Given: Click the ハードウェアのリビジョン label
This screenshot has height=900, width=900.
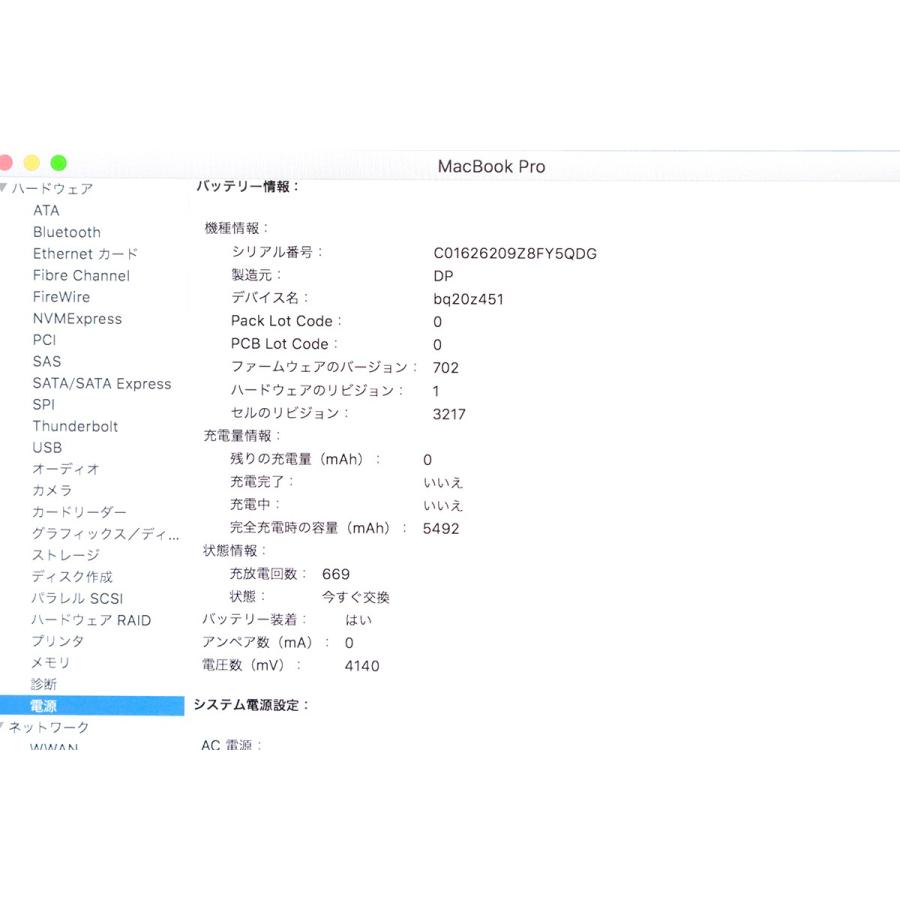Looking at the screenshot, I should (x=317, y=390).
